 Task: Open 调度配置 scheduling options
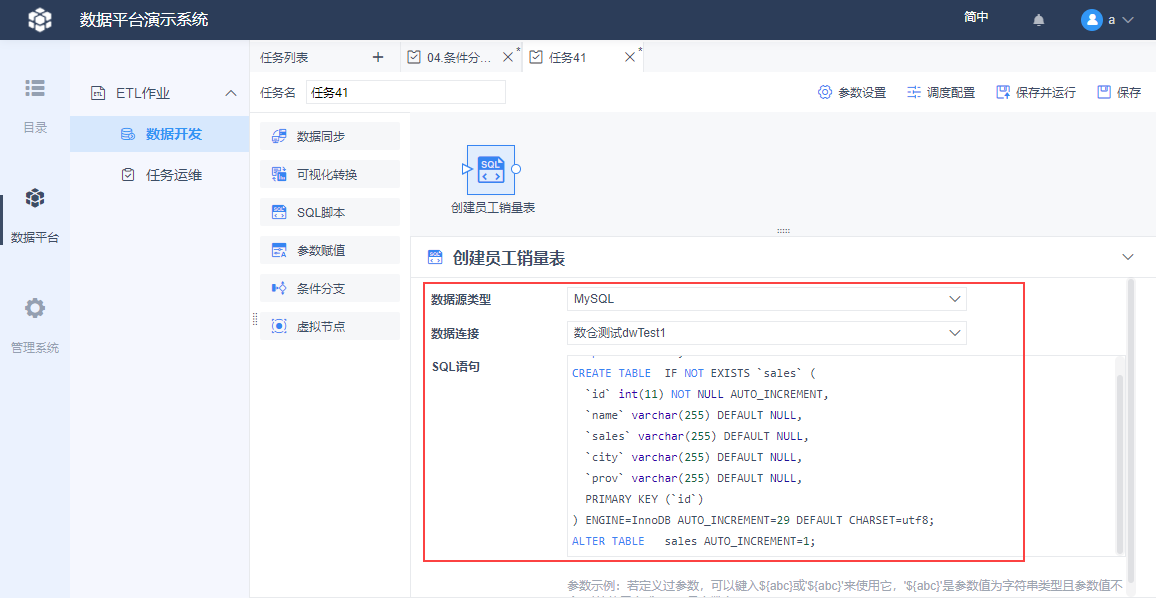941,92
